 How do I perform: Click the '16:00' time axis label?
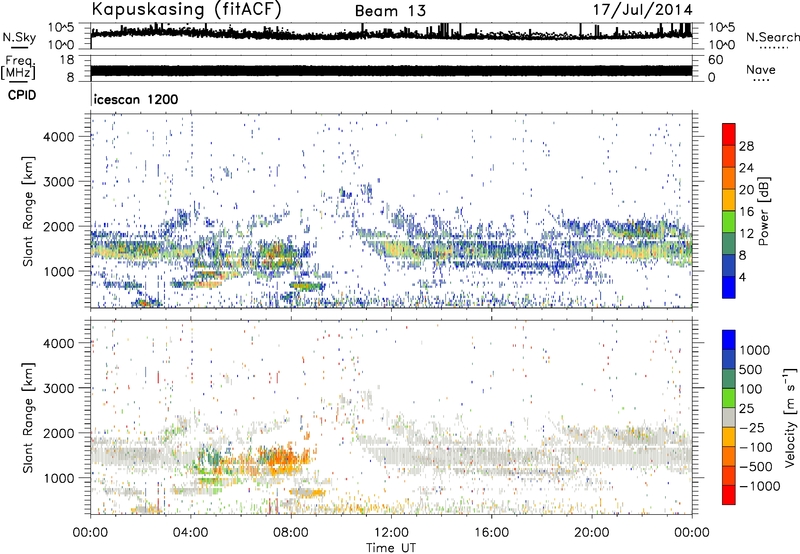click(491, 533)
